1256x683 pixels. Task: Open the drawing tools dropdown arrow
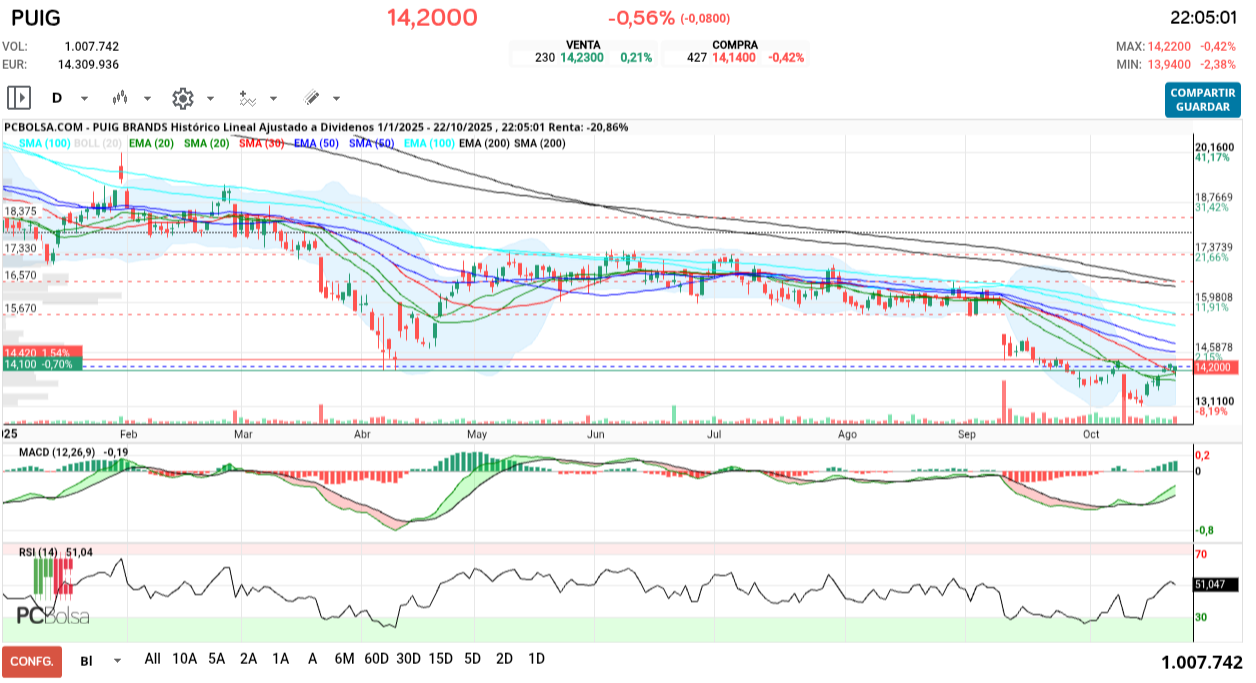tap(336, 98)
